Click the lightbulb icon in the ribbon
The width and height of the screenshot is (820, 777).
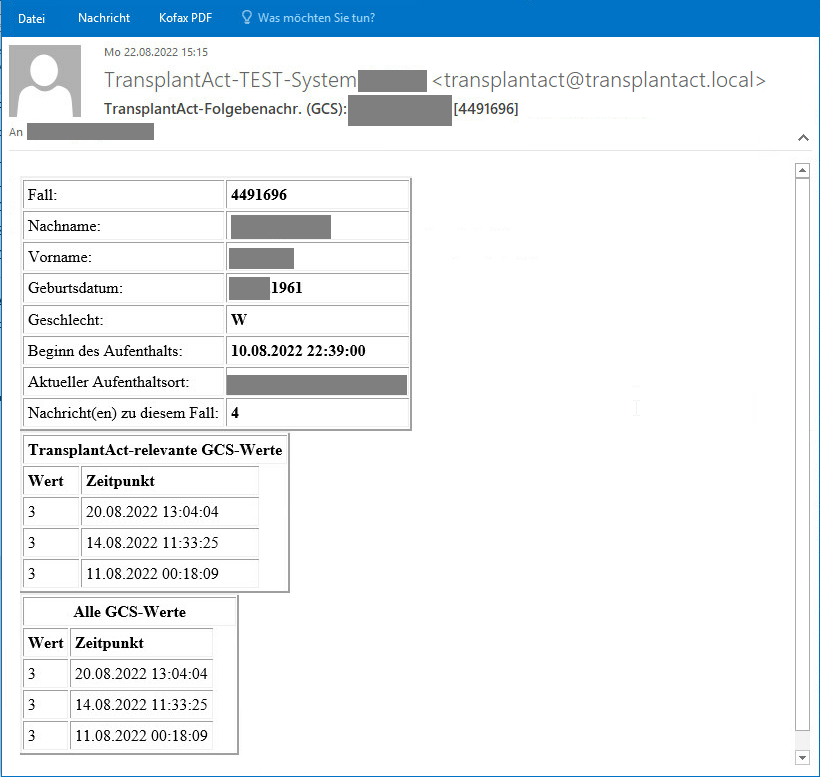247,18
